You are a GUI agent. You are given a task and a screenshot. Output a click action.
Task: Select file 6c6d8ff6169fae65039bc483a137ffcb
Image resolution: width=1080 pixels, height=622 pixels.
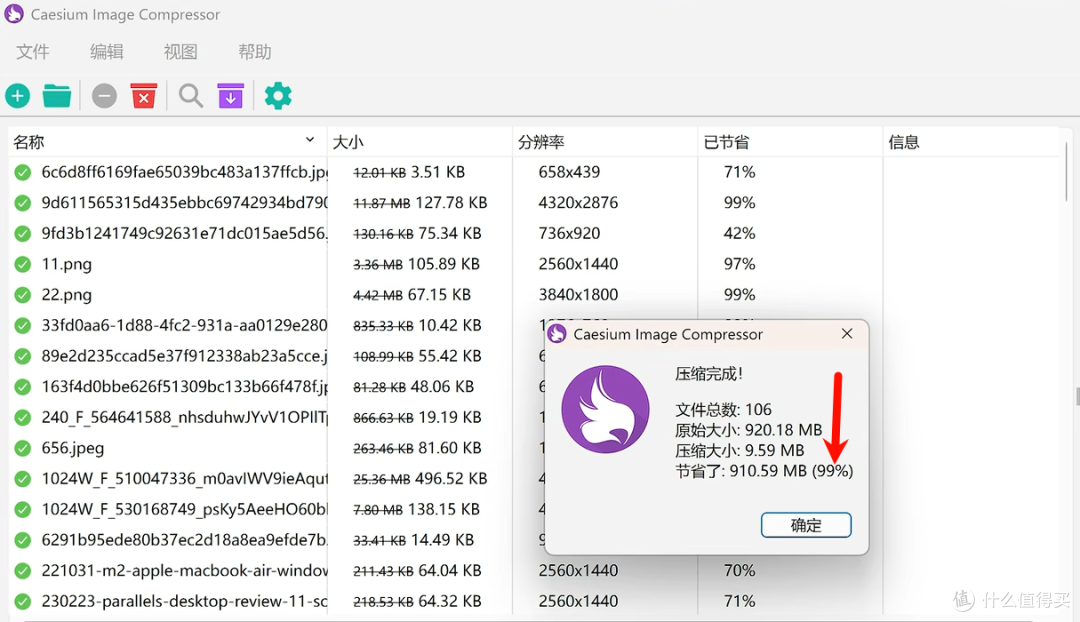tap(185, 172)
